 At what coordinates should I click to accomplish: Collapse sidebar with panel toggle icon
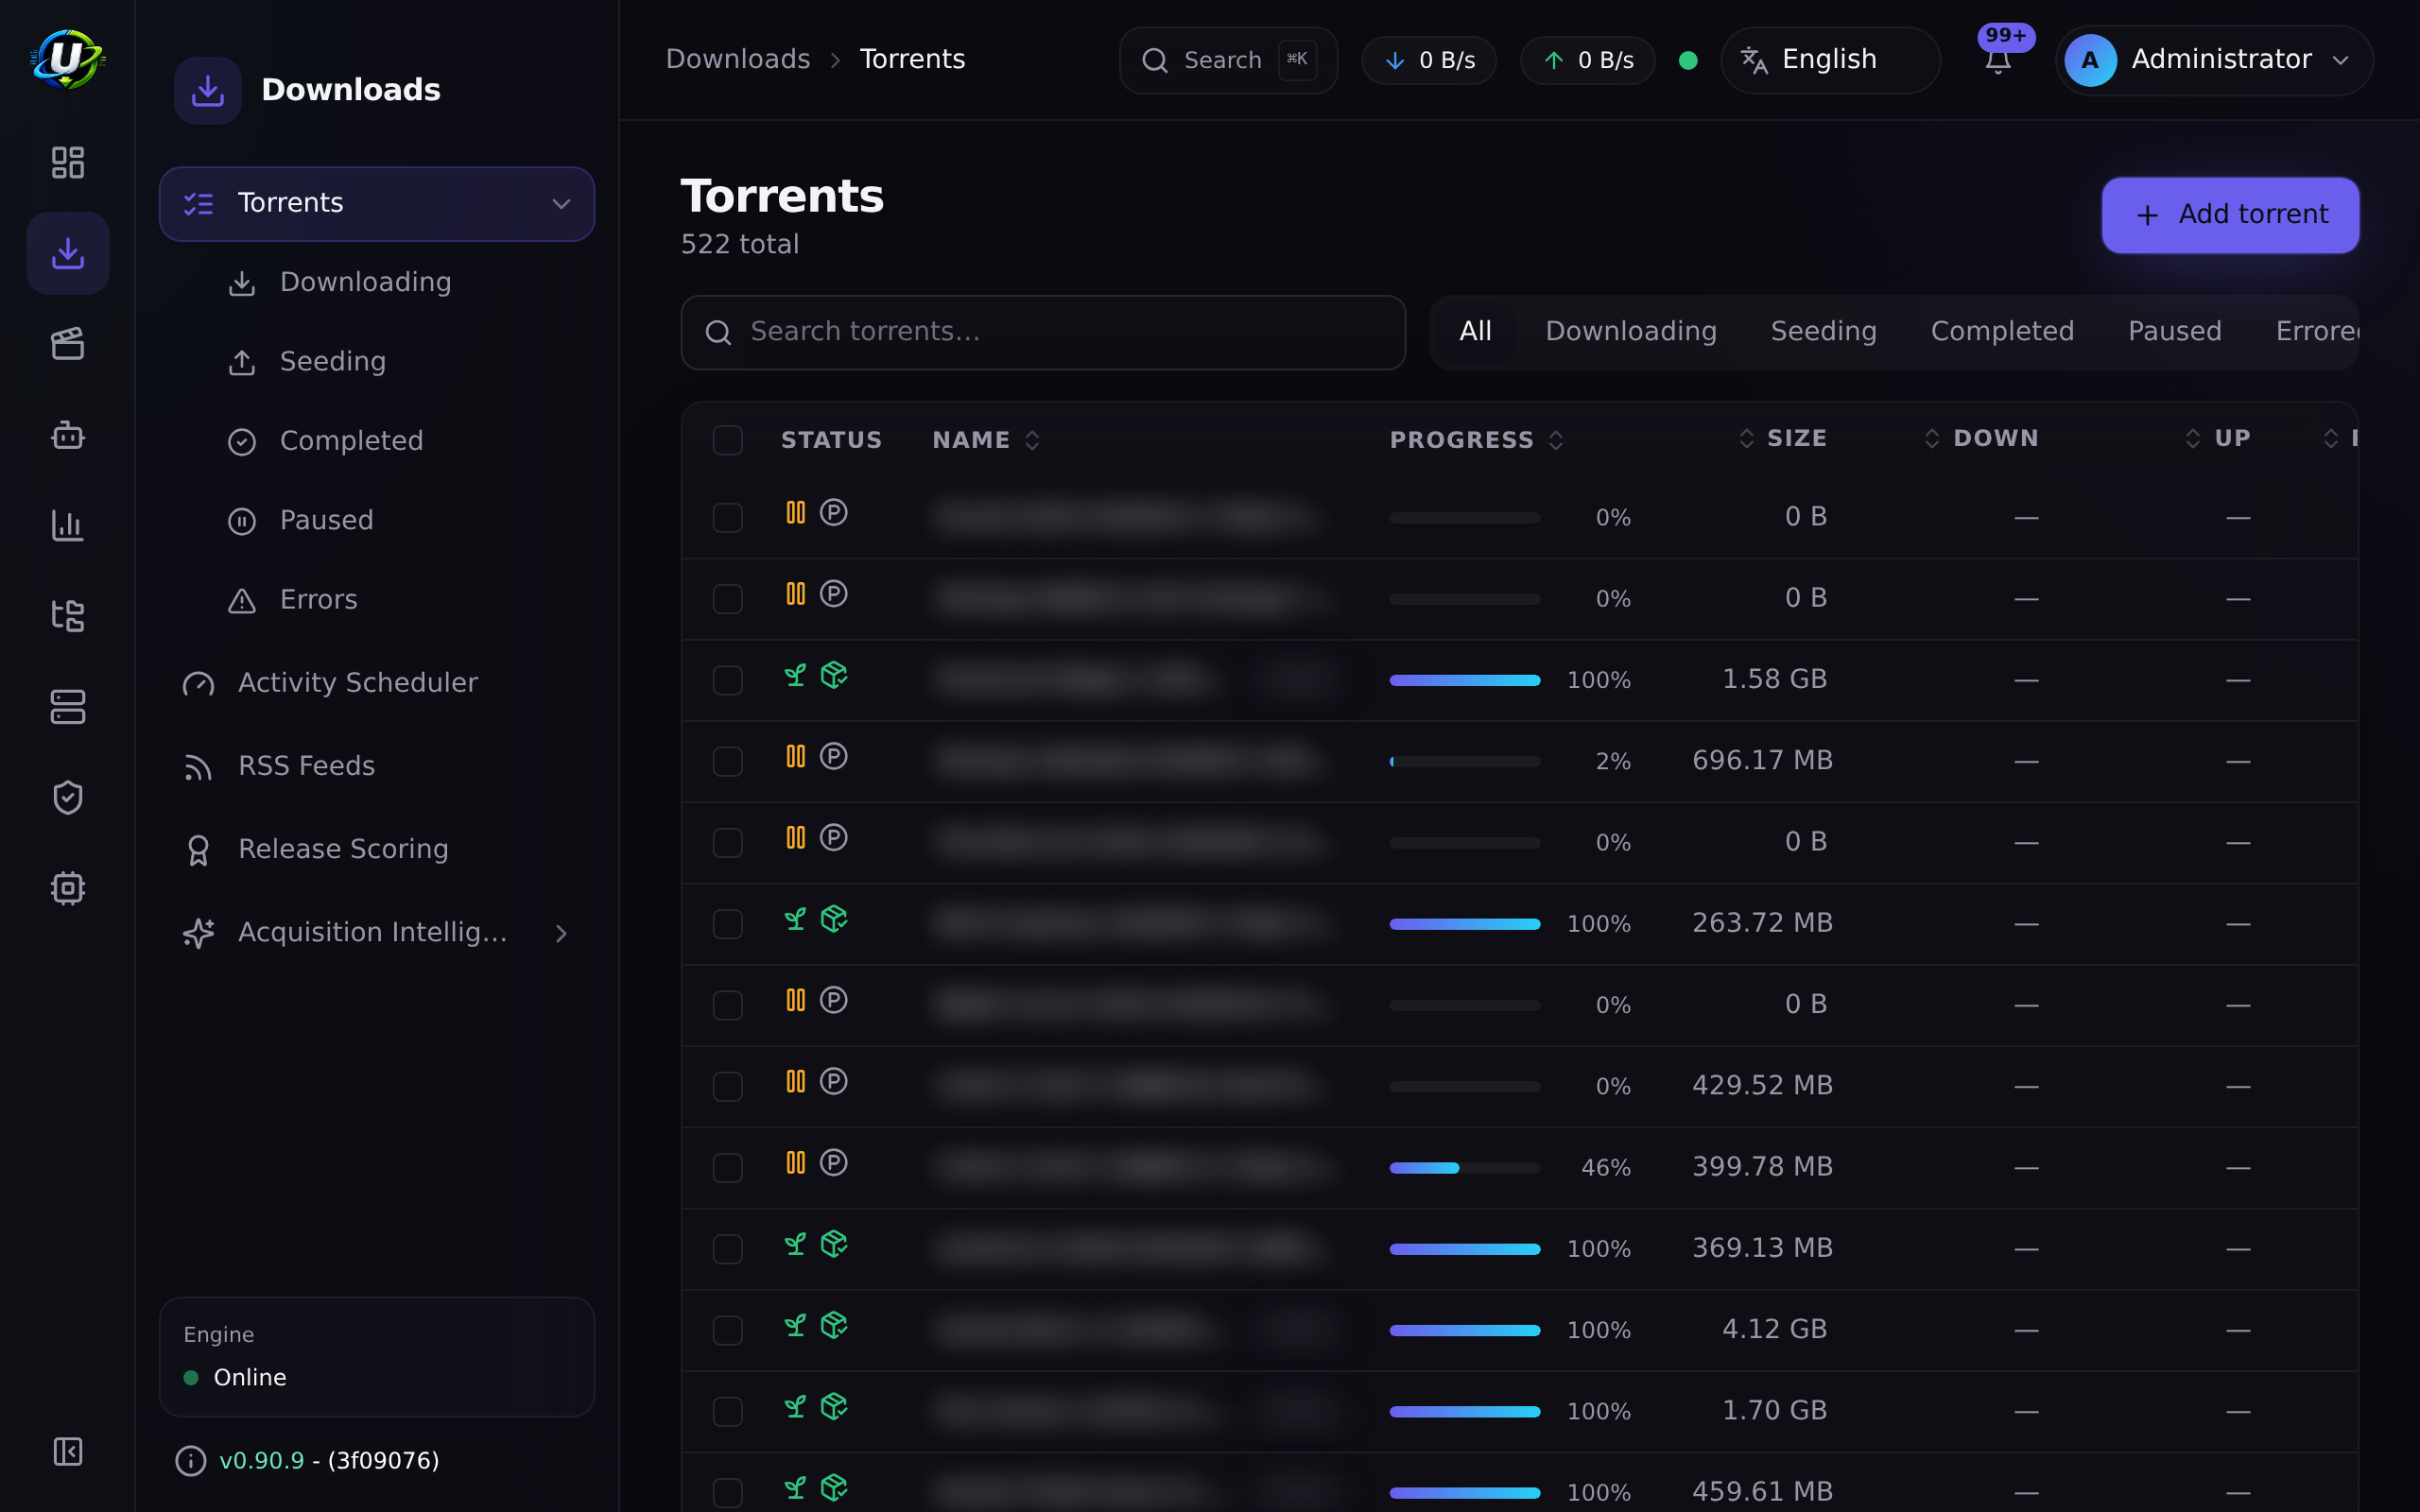[67, 1451]
